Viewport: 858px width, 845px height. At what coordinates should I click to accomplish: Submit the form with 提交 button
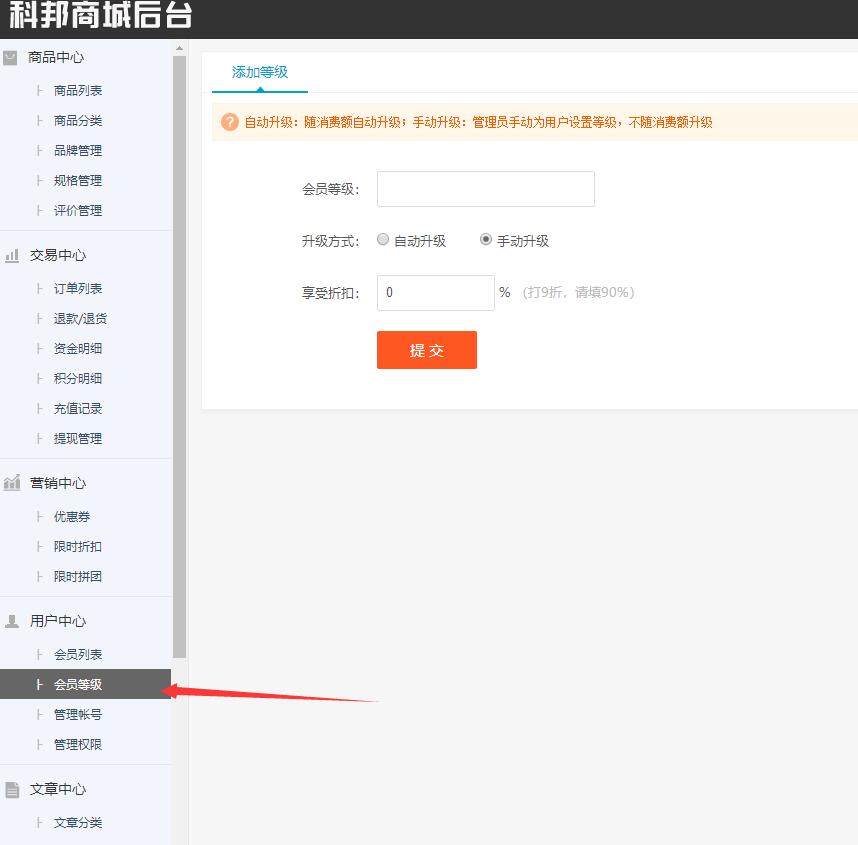(427, 350)
